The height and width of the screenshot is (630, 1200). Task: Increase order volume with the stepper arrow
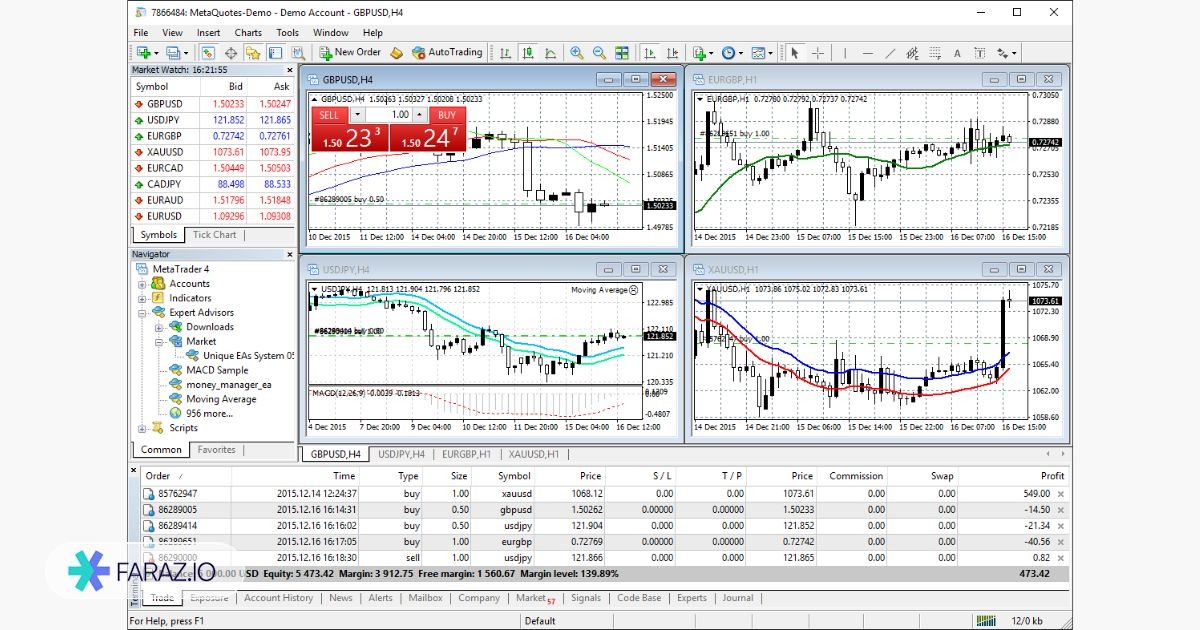pos(419,114)
